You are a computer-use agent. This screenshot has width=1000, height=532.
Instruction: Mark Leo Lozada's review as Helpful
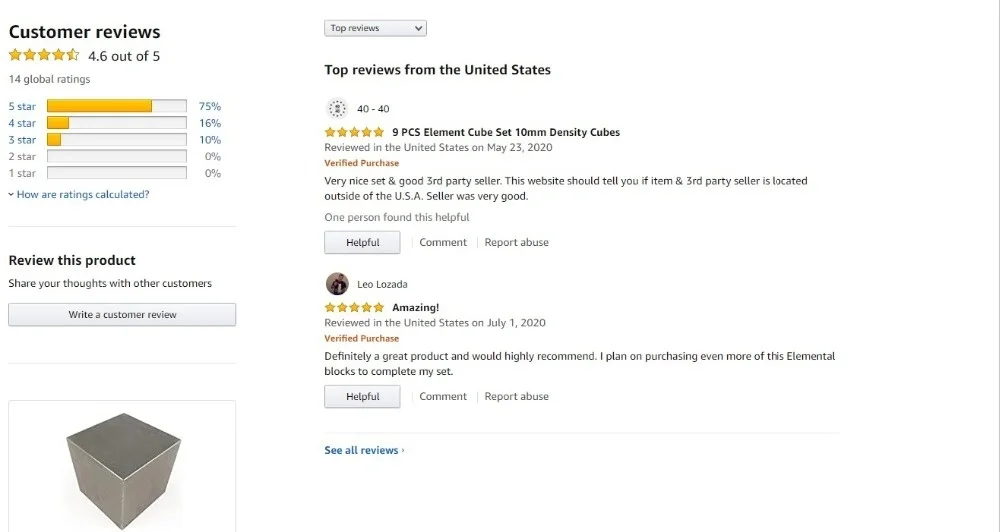[362, 397]
